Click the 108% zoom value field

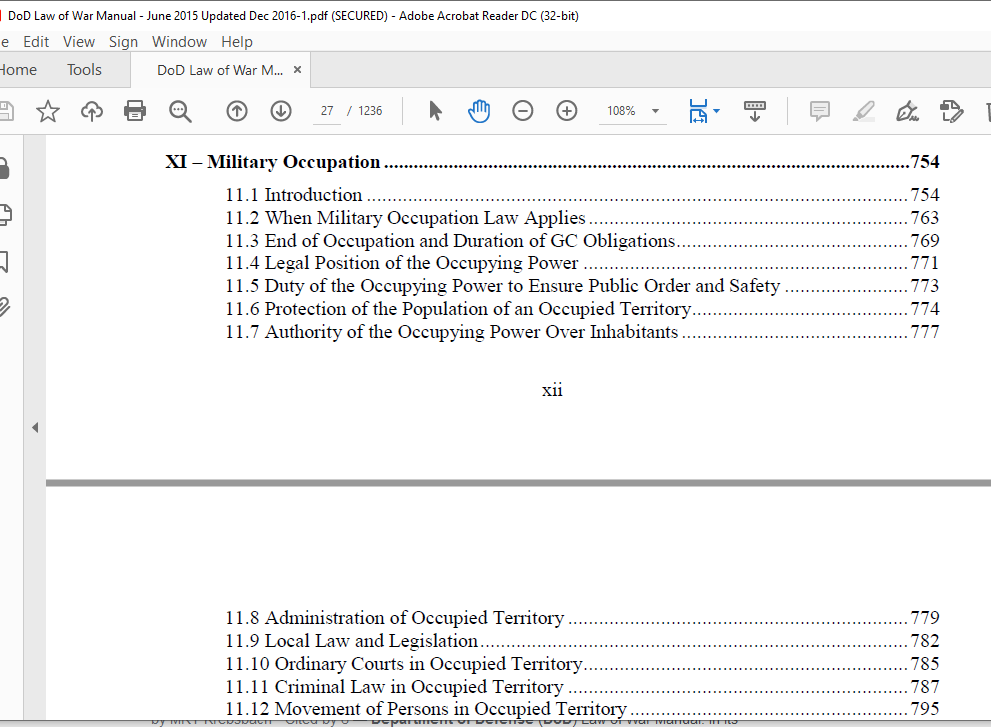click(x=621, y=111)
